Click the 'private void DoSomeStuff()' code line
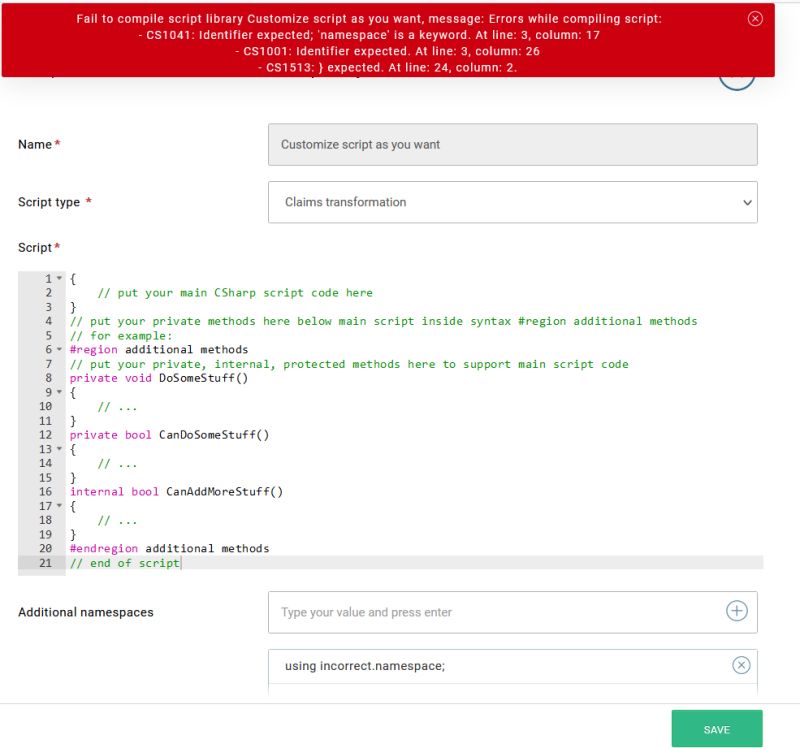Viewport: 800px width, 748px height. click(x=159, y=378)
